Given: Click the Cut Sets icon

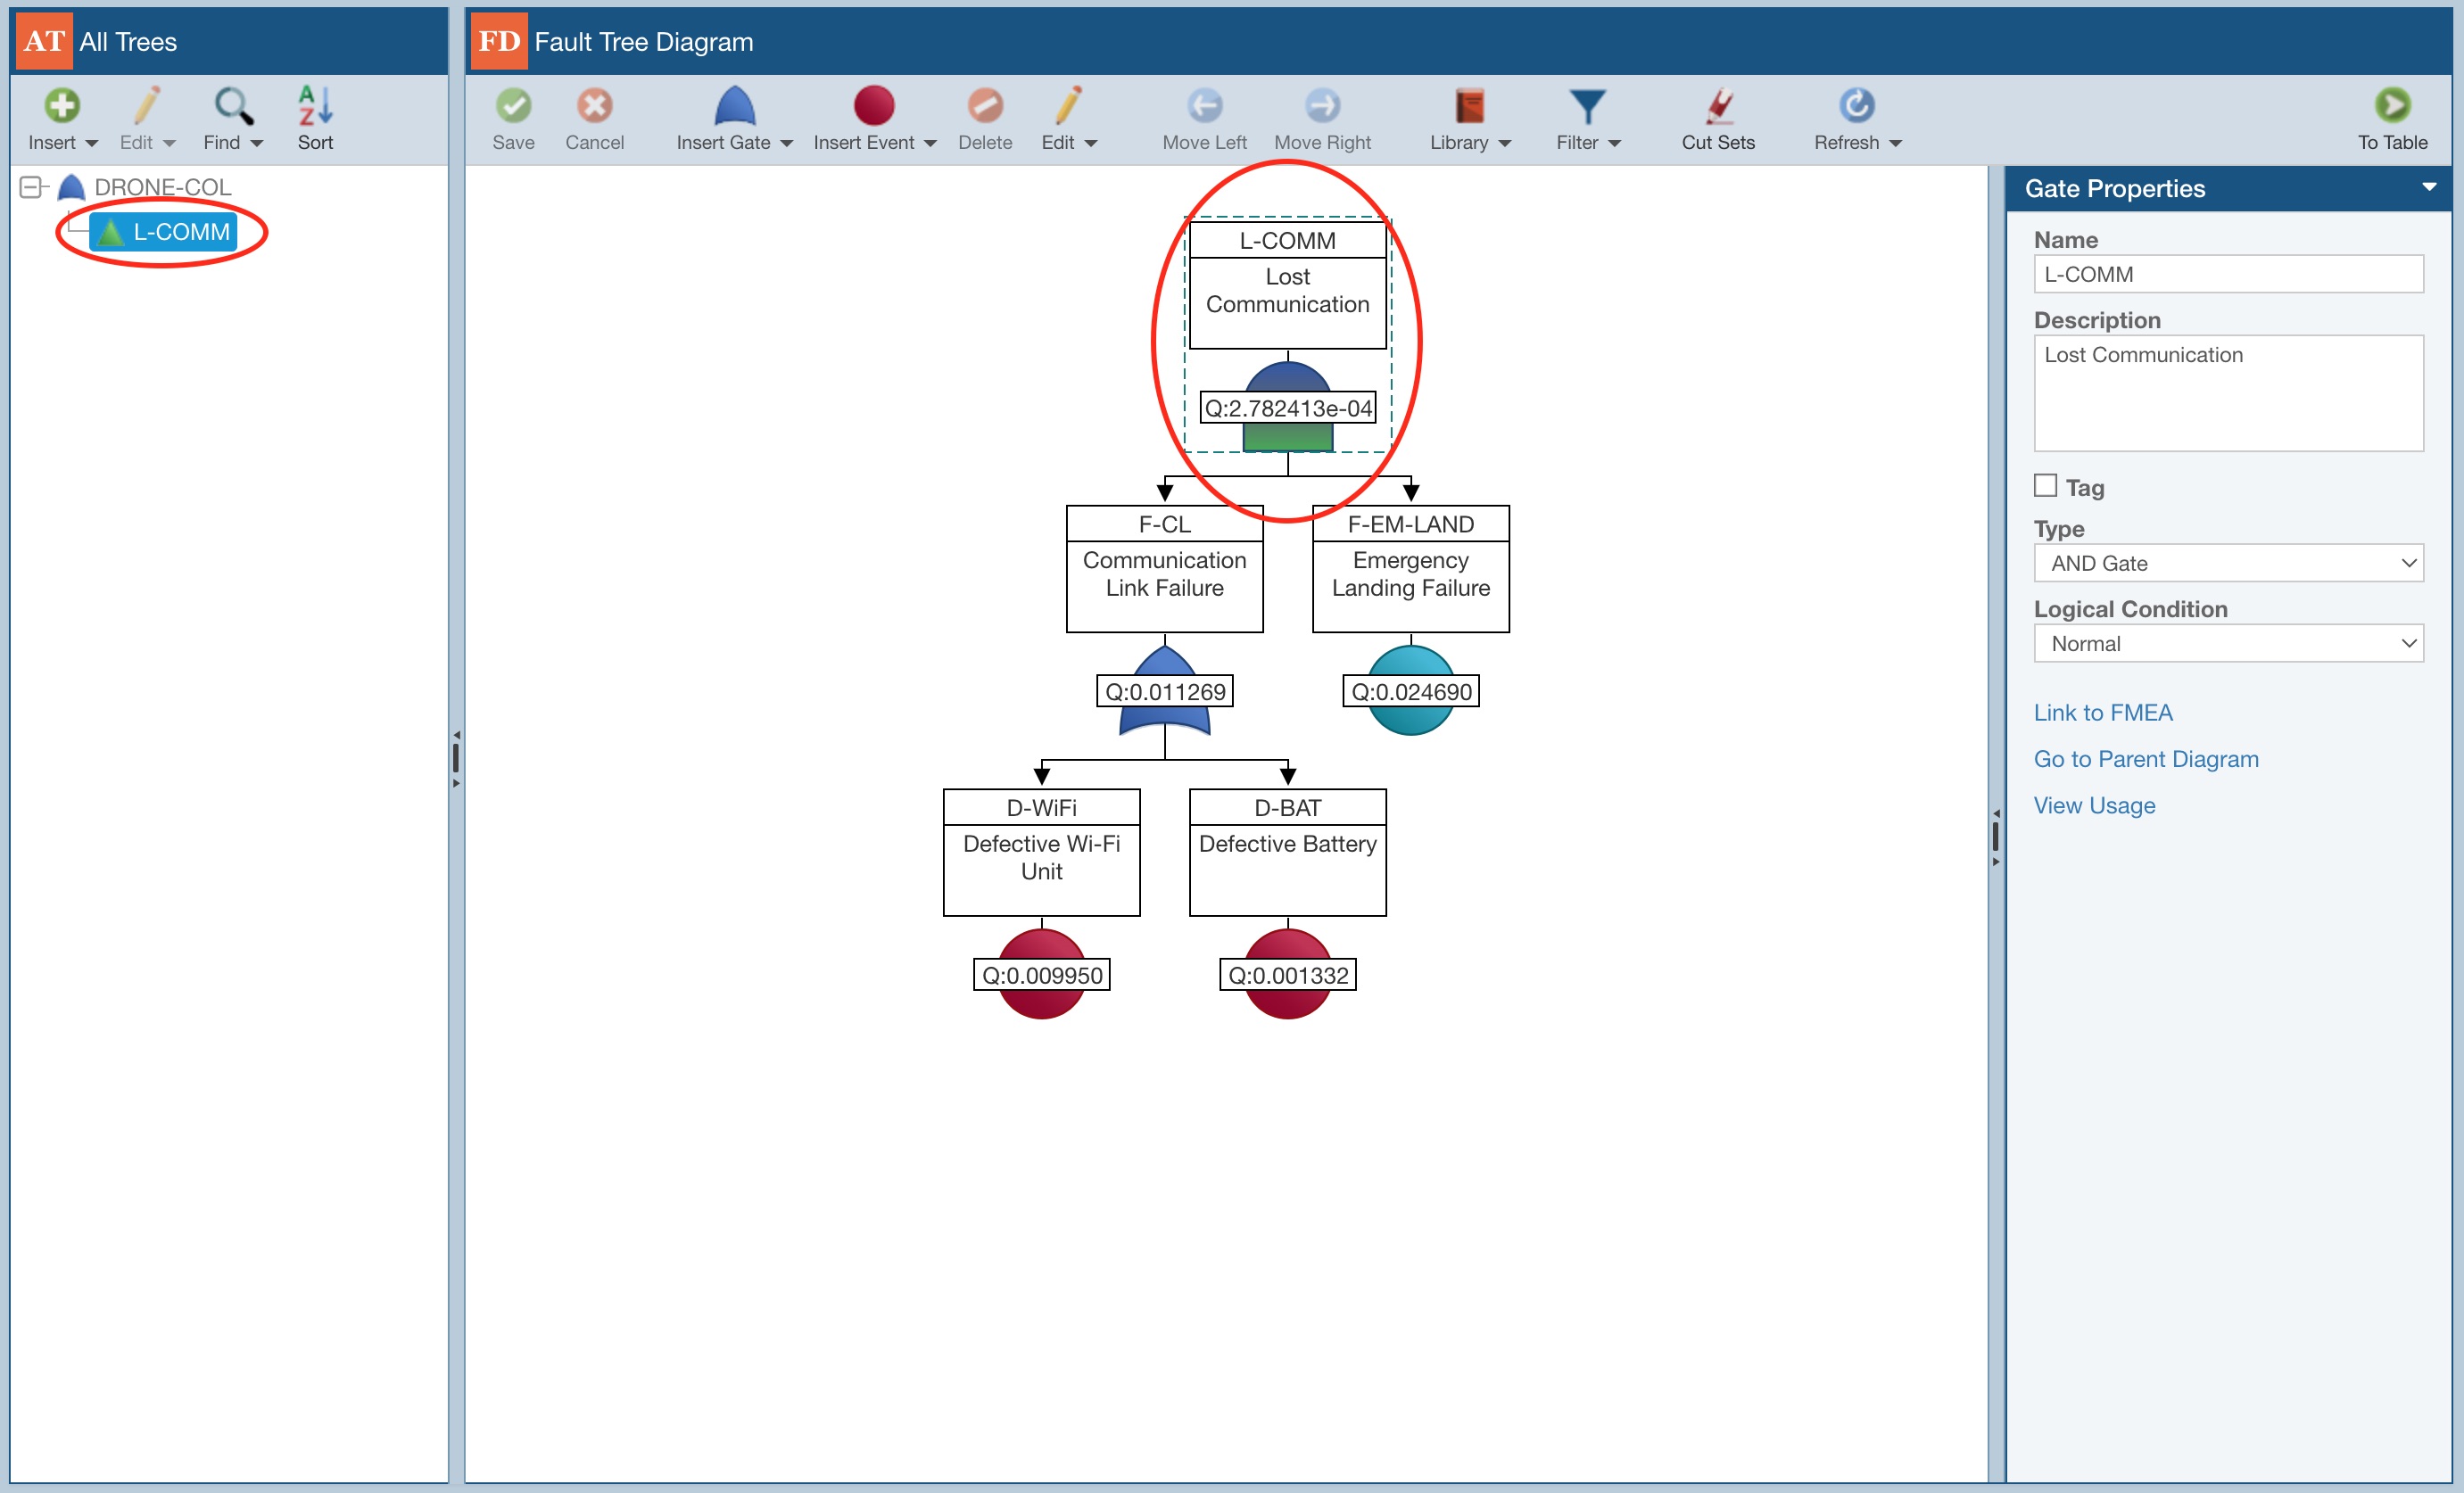Looking at the screenshot, I should 1717,106.
